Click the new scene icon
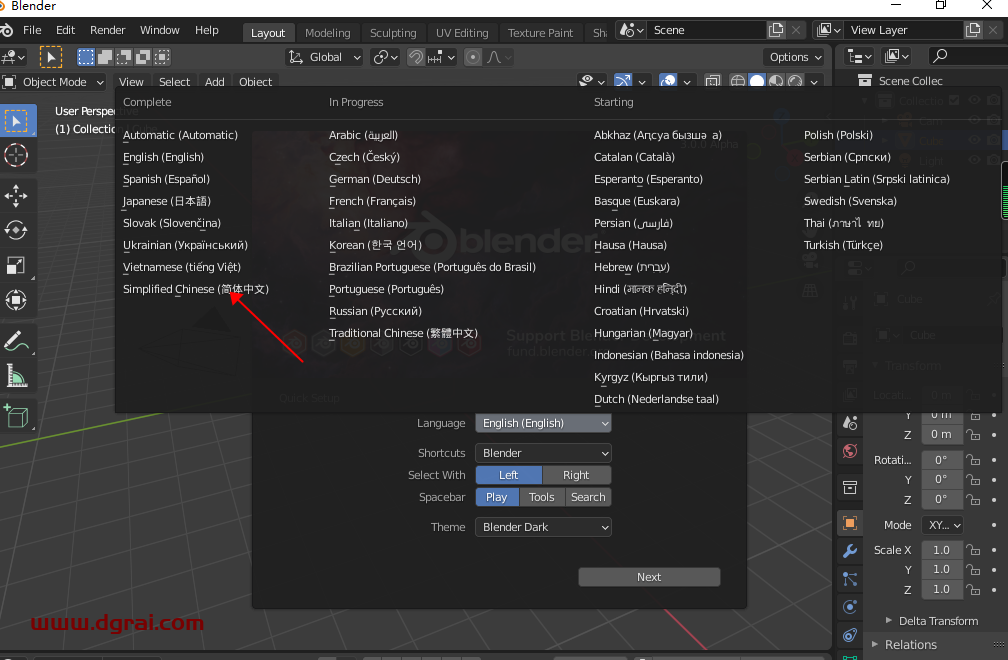Viewport: 1008px width, 660px height. pos(777,30)
